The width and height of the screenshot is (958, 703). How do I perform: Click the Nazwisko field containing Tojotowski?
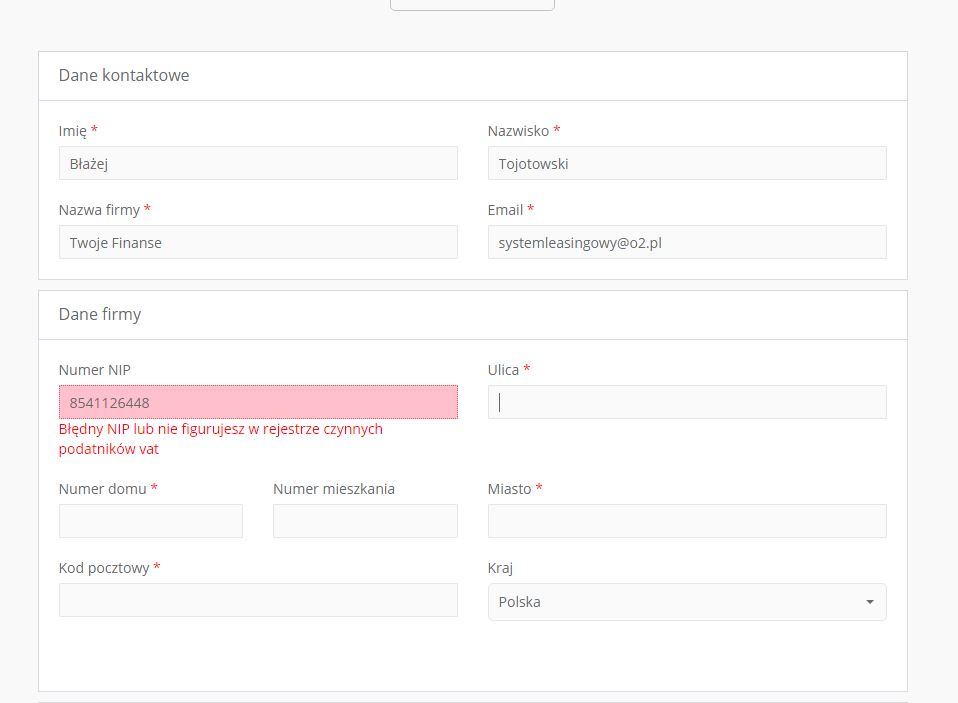(687, 163)
